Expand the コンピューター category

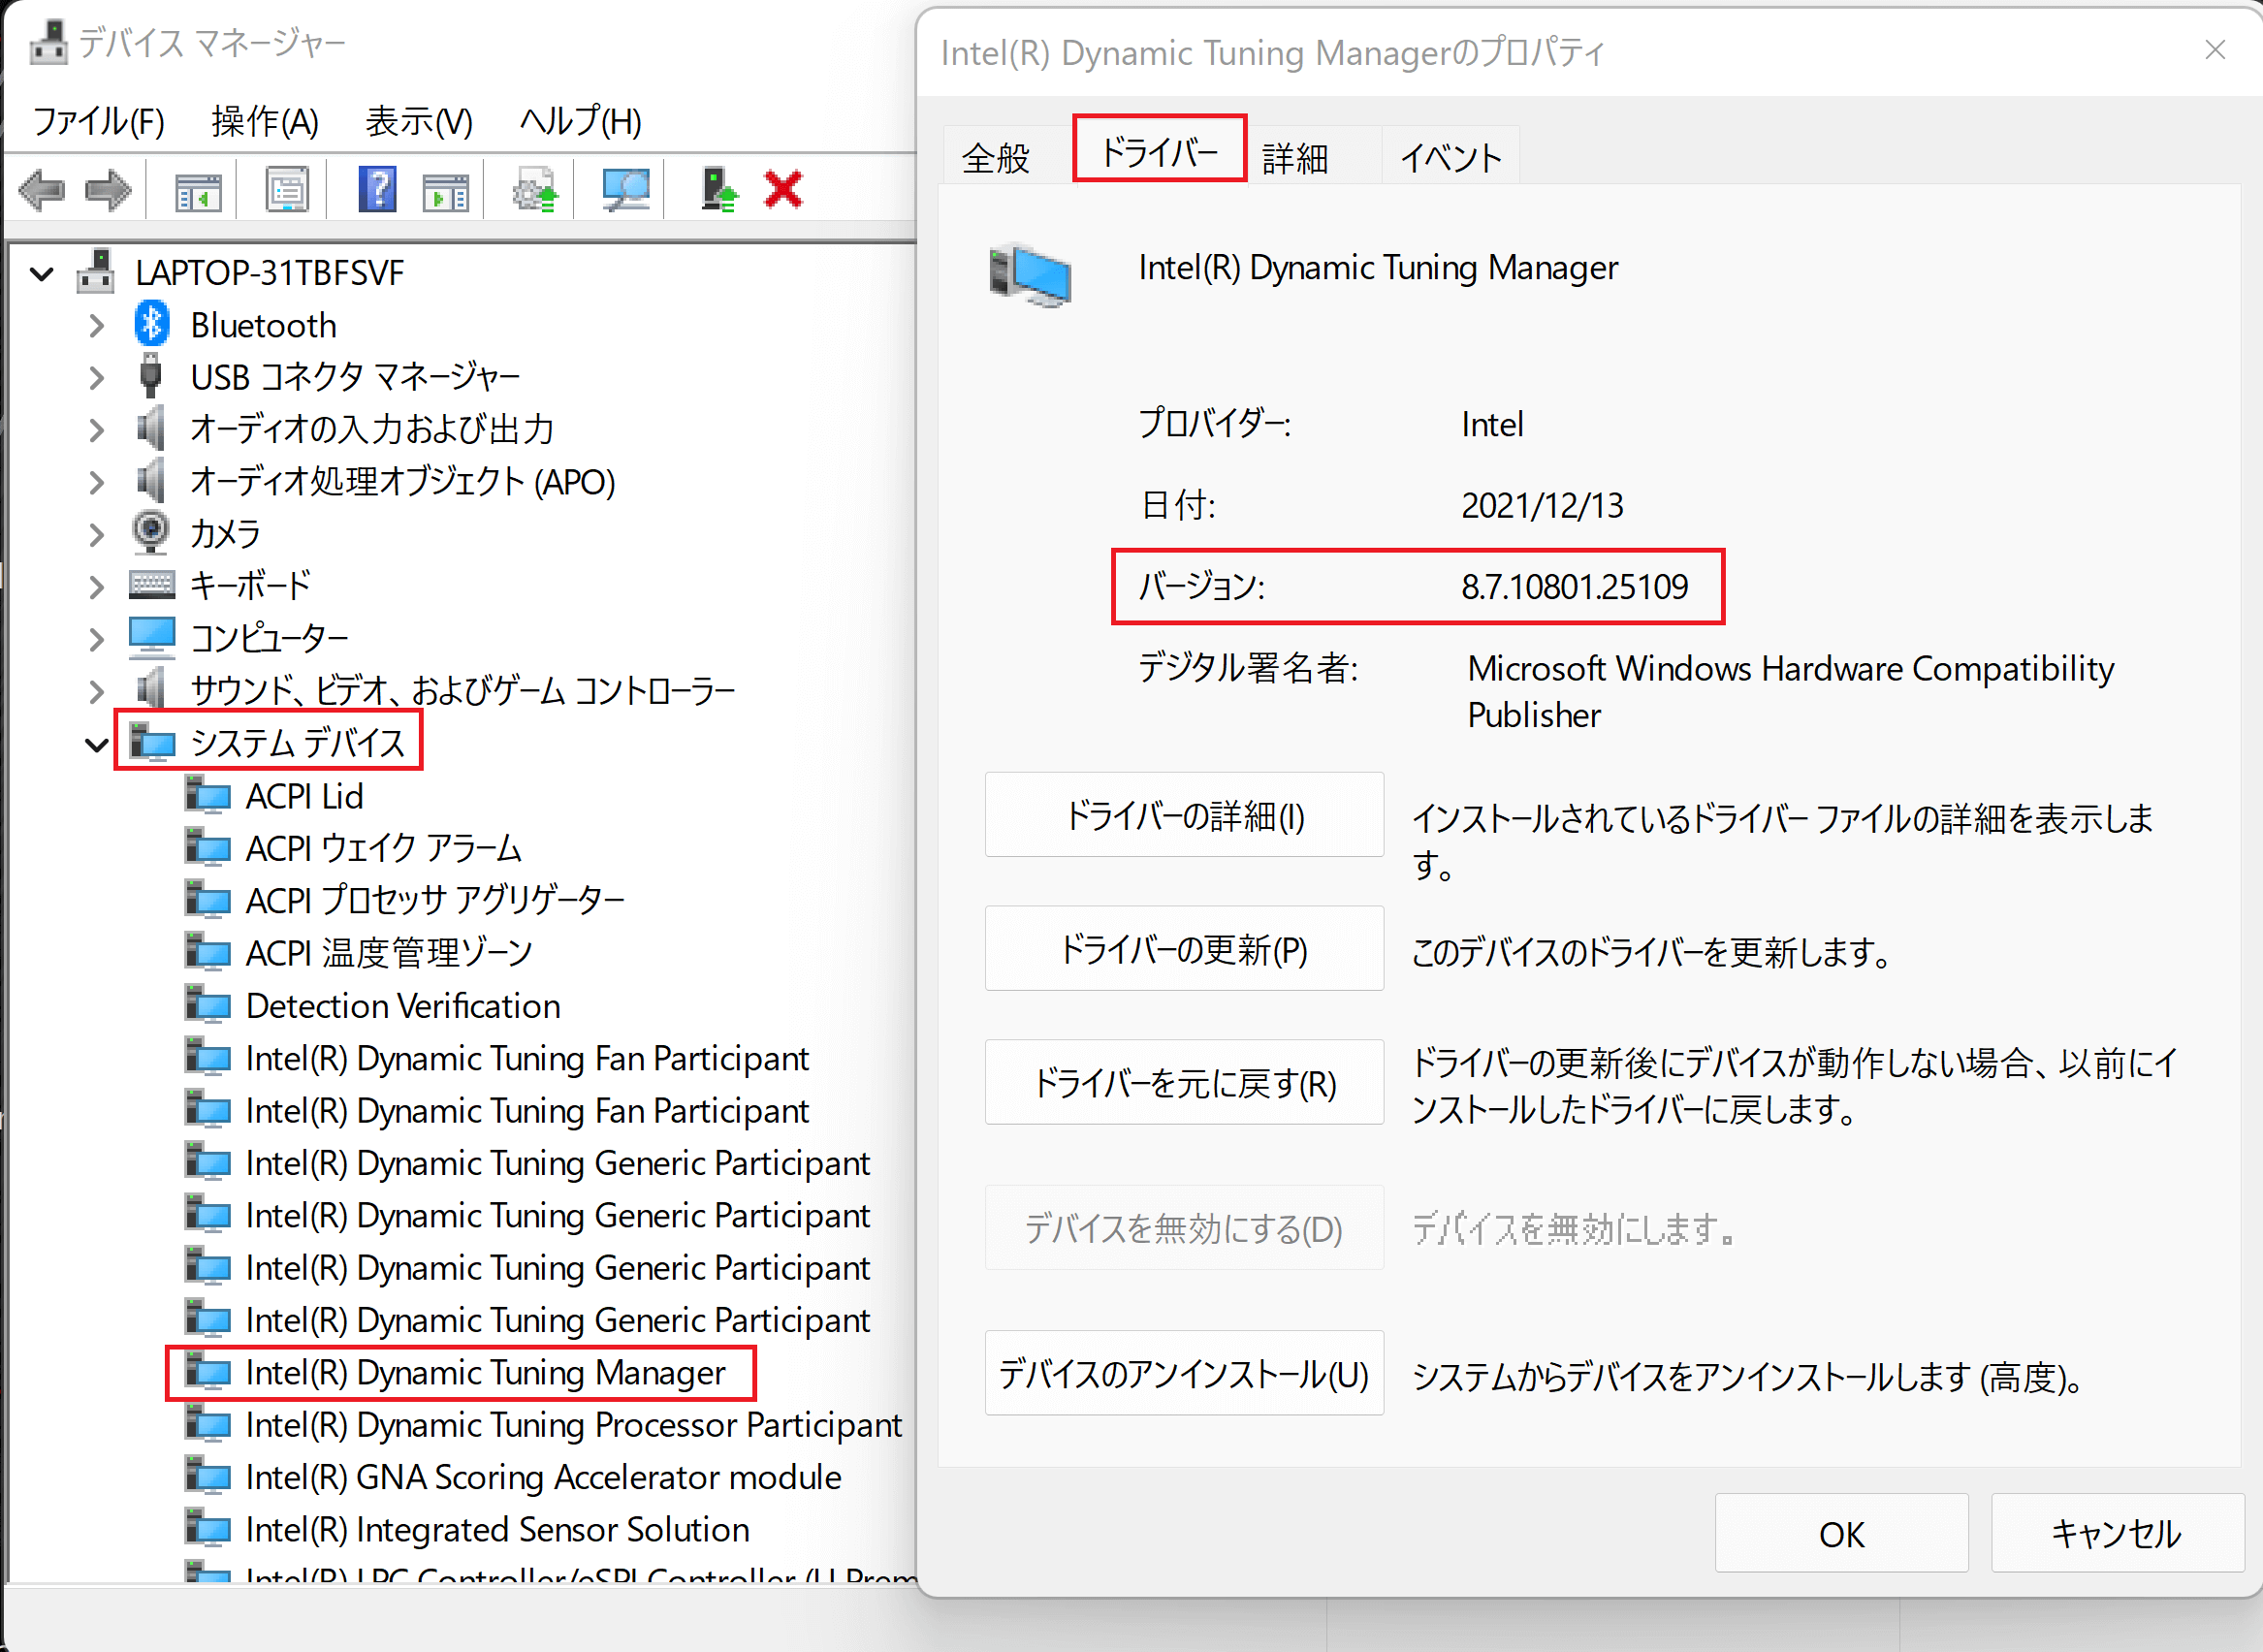click(96, 638)
